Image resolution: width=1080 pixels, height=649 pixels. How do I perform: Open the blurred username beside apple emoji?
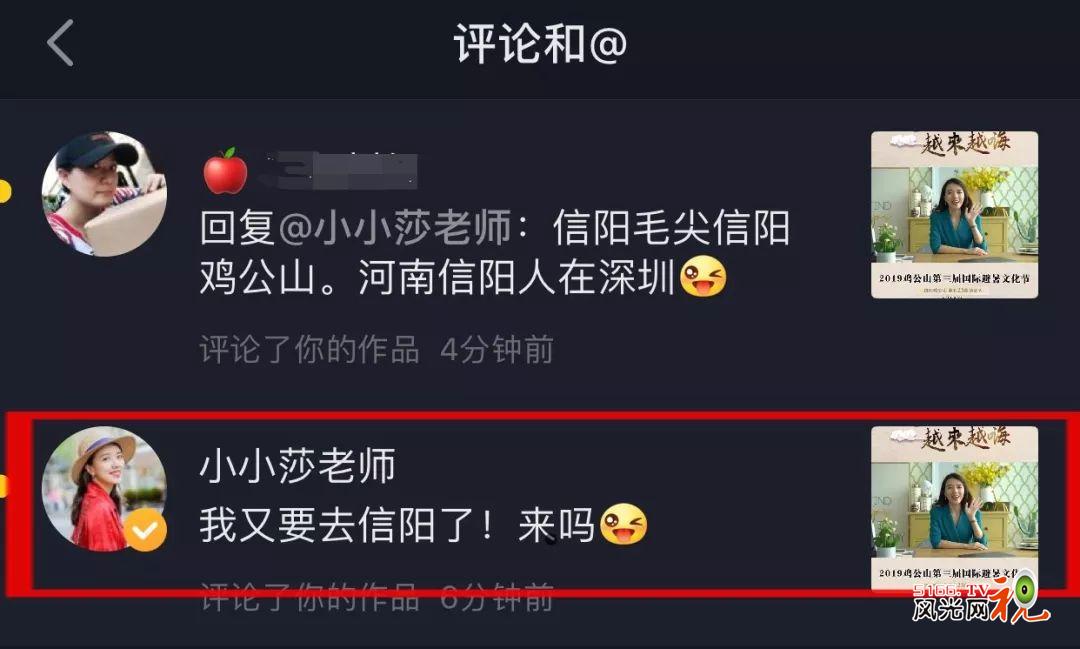coord(338,169)
